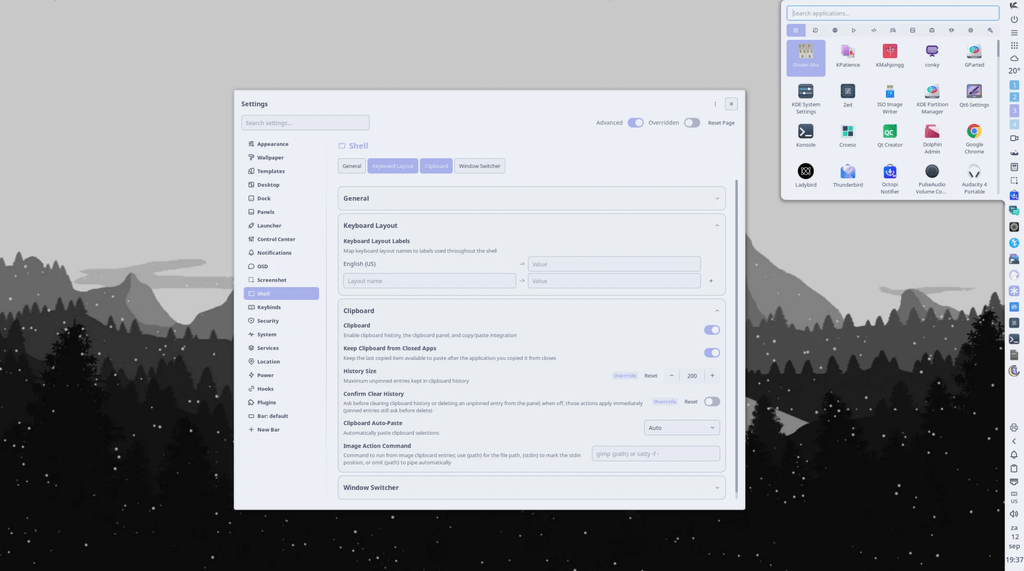
Task: Open Notifications settings in sidebar
Action: click(x=281, y=253)
